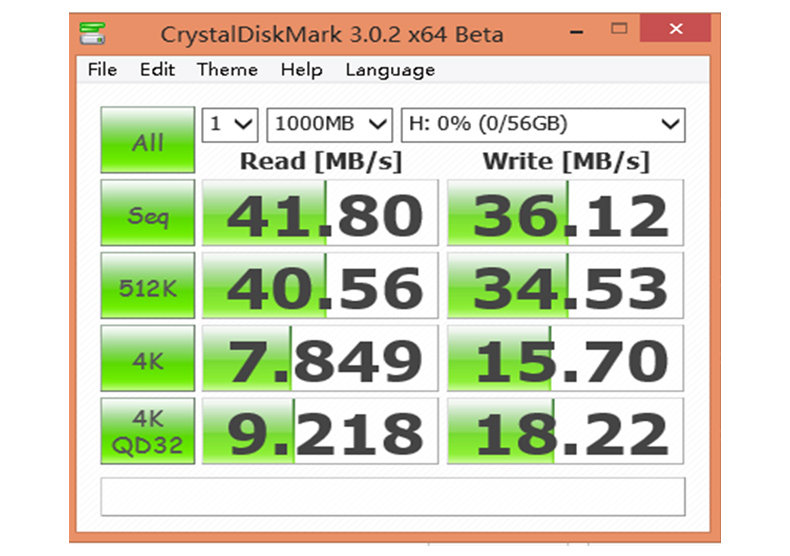Click the Write [MB/s] column header
Image resolution: width=790 pixels, height=556 pixels.
click(x=566, y=162)
